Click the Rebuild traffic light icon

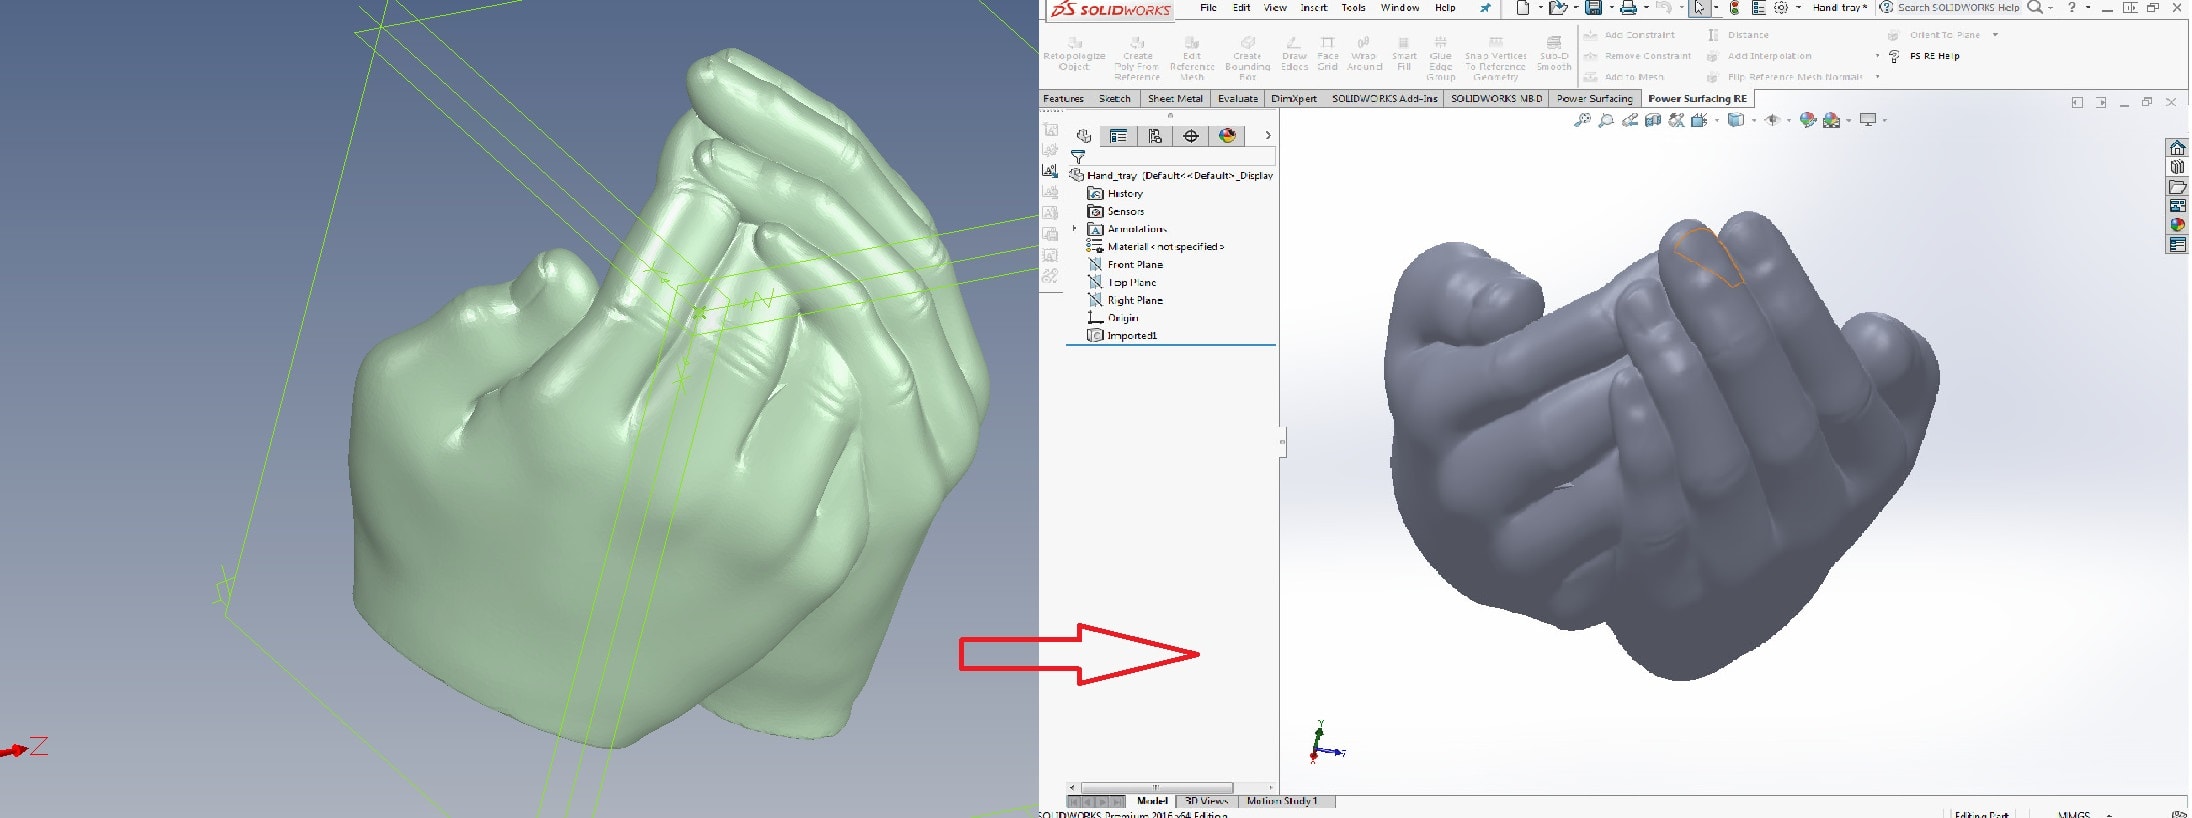pos(1734,8)
